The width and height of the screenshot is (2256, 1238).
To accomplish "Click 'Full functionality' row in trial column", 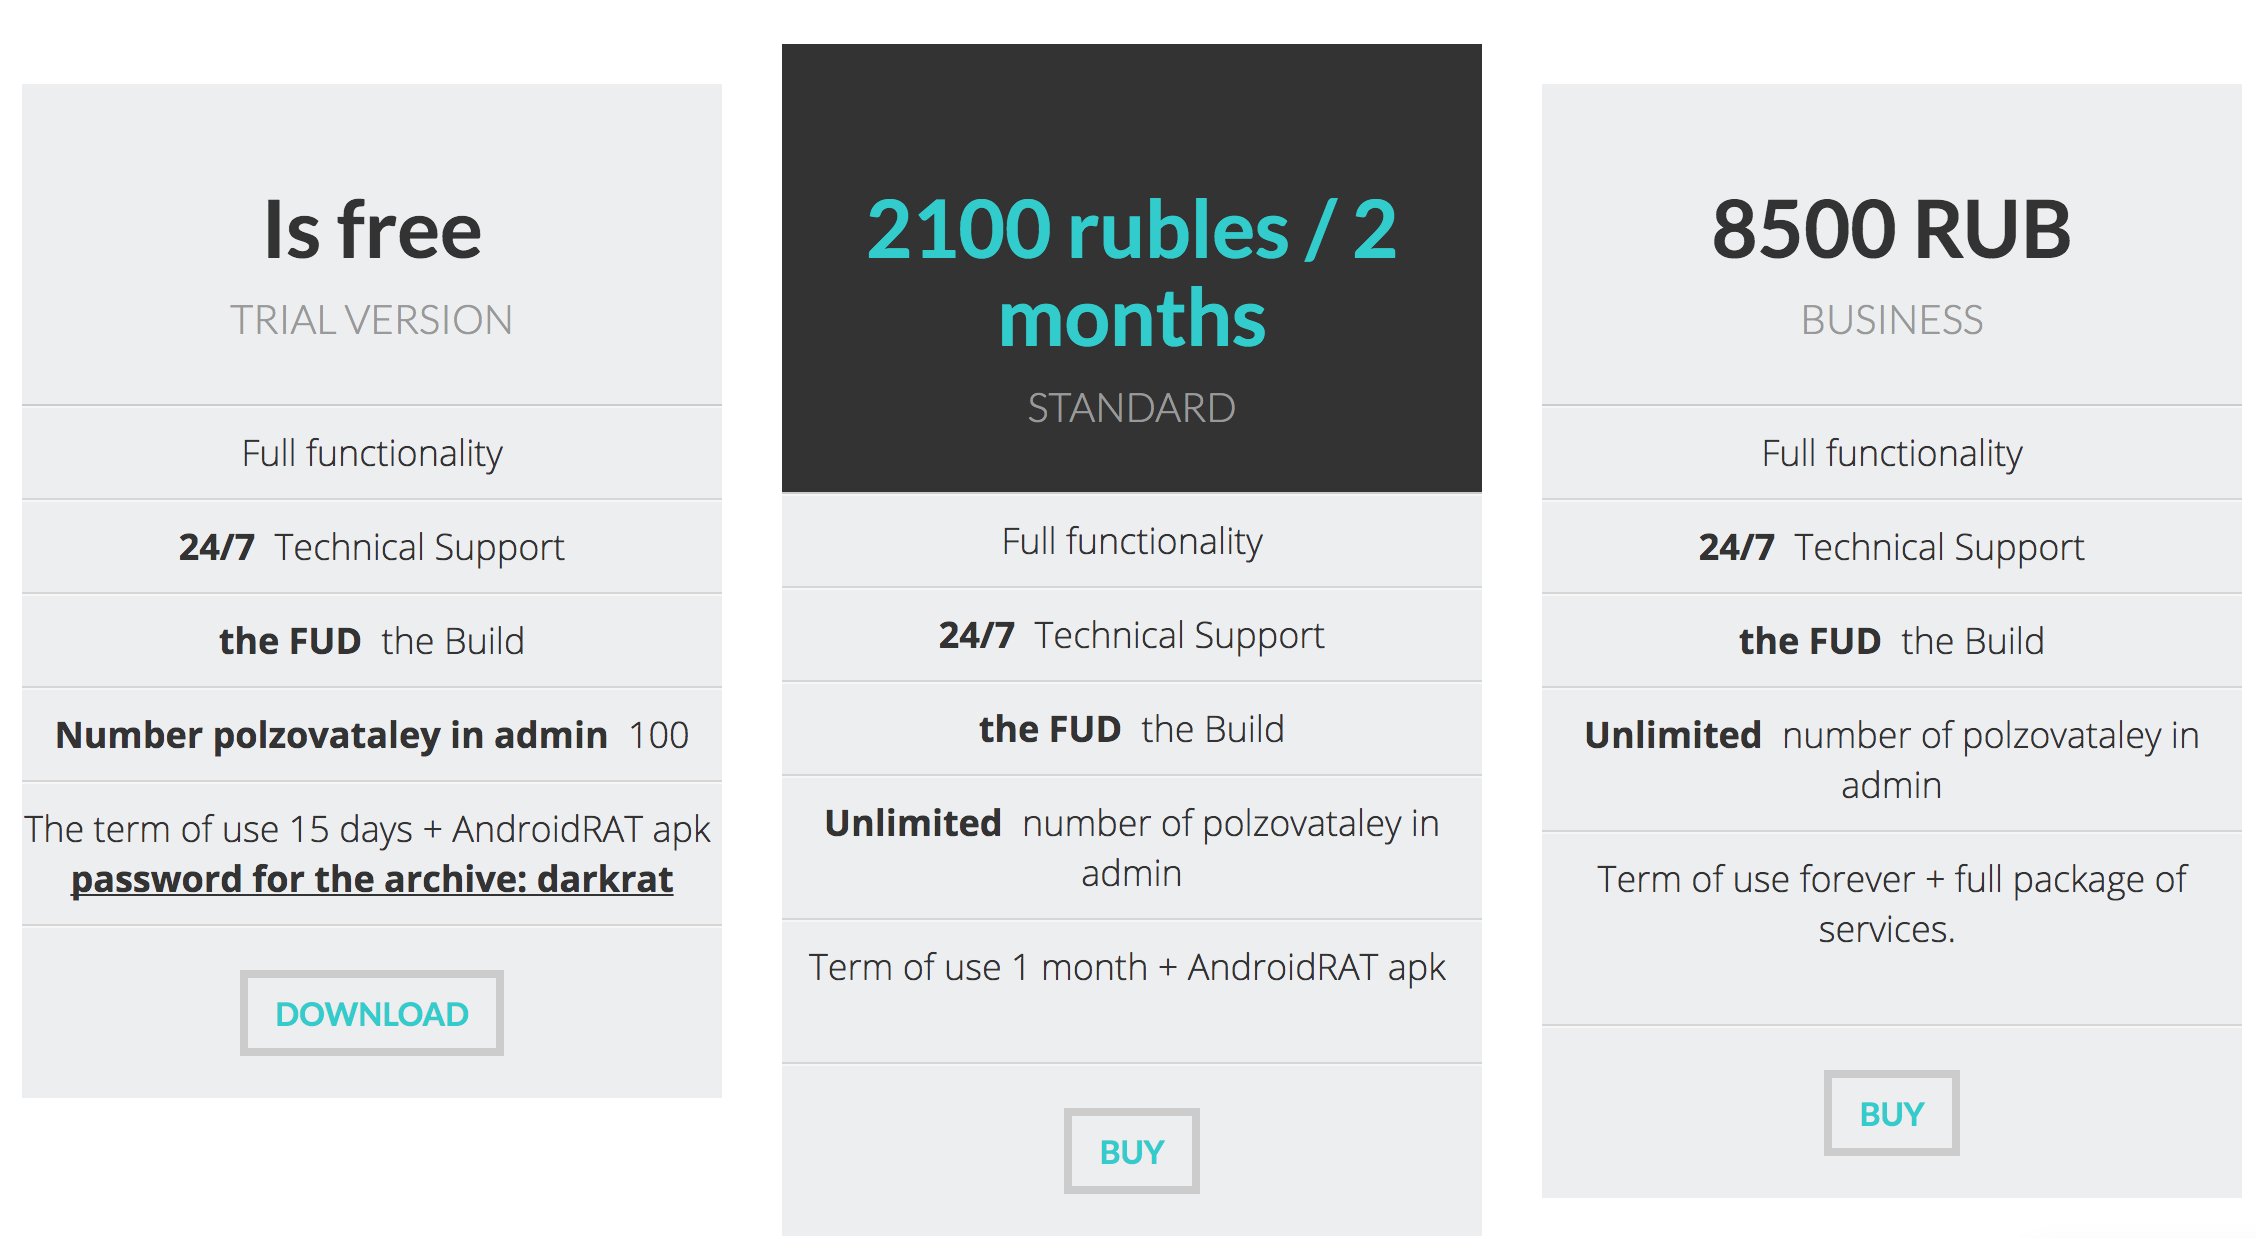I will coord(372,453).
